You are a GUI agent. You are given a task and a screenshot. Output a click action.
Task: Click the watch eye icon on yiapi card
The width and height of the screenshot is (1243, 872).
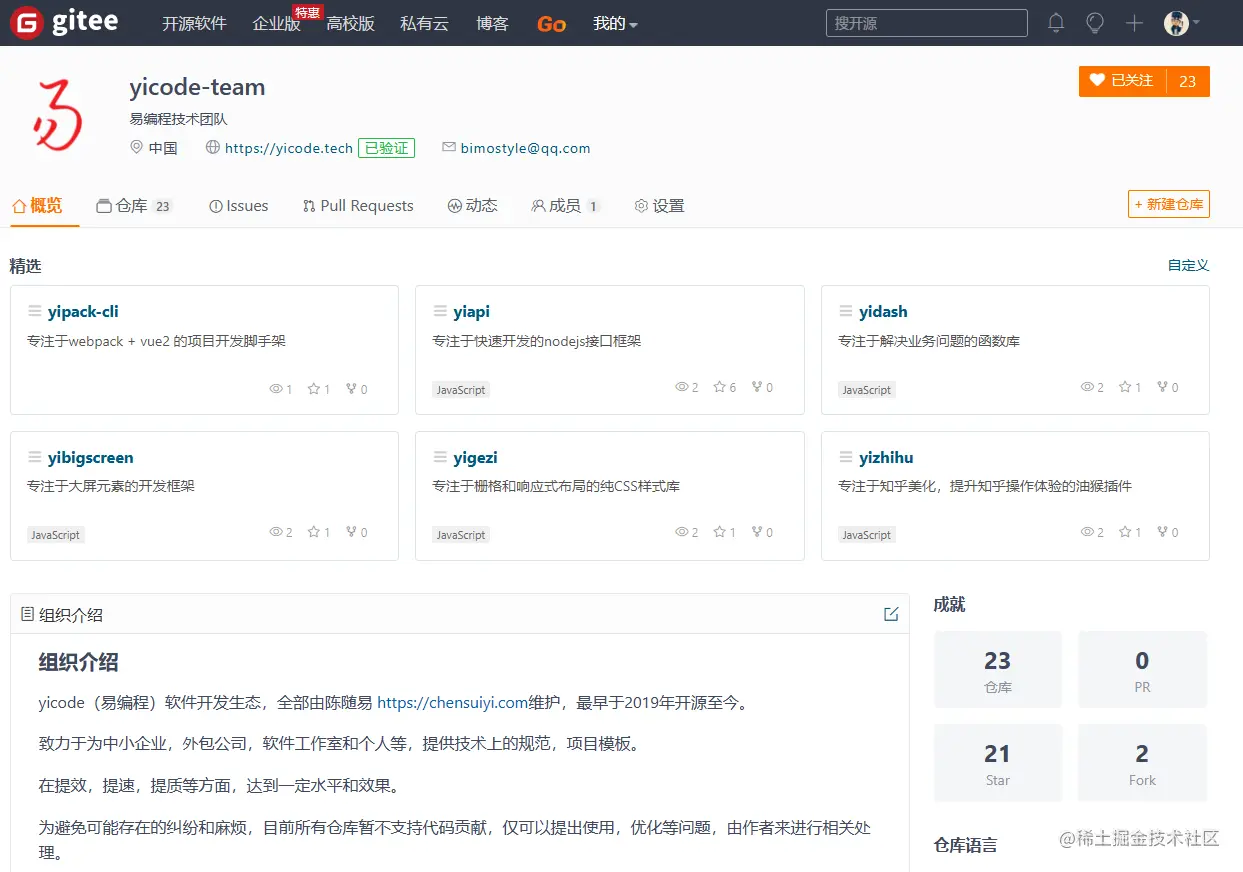[x=682, y=386]
